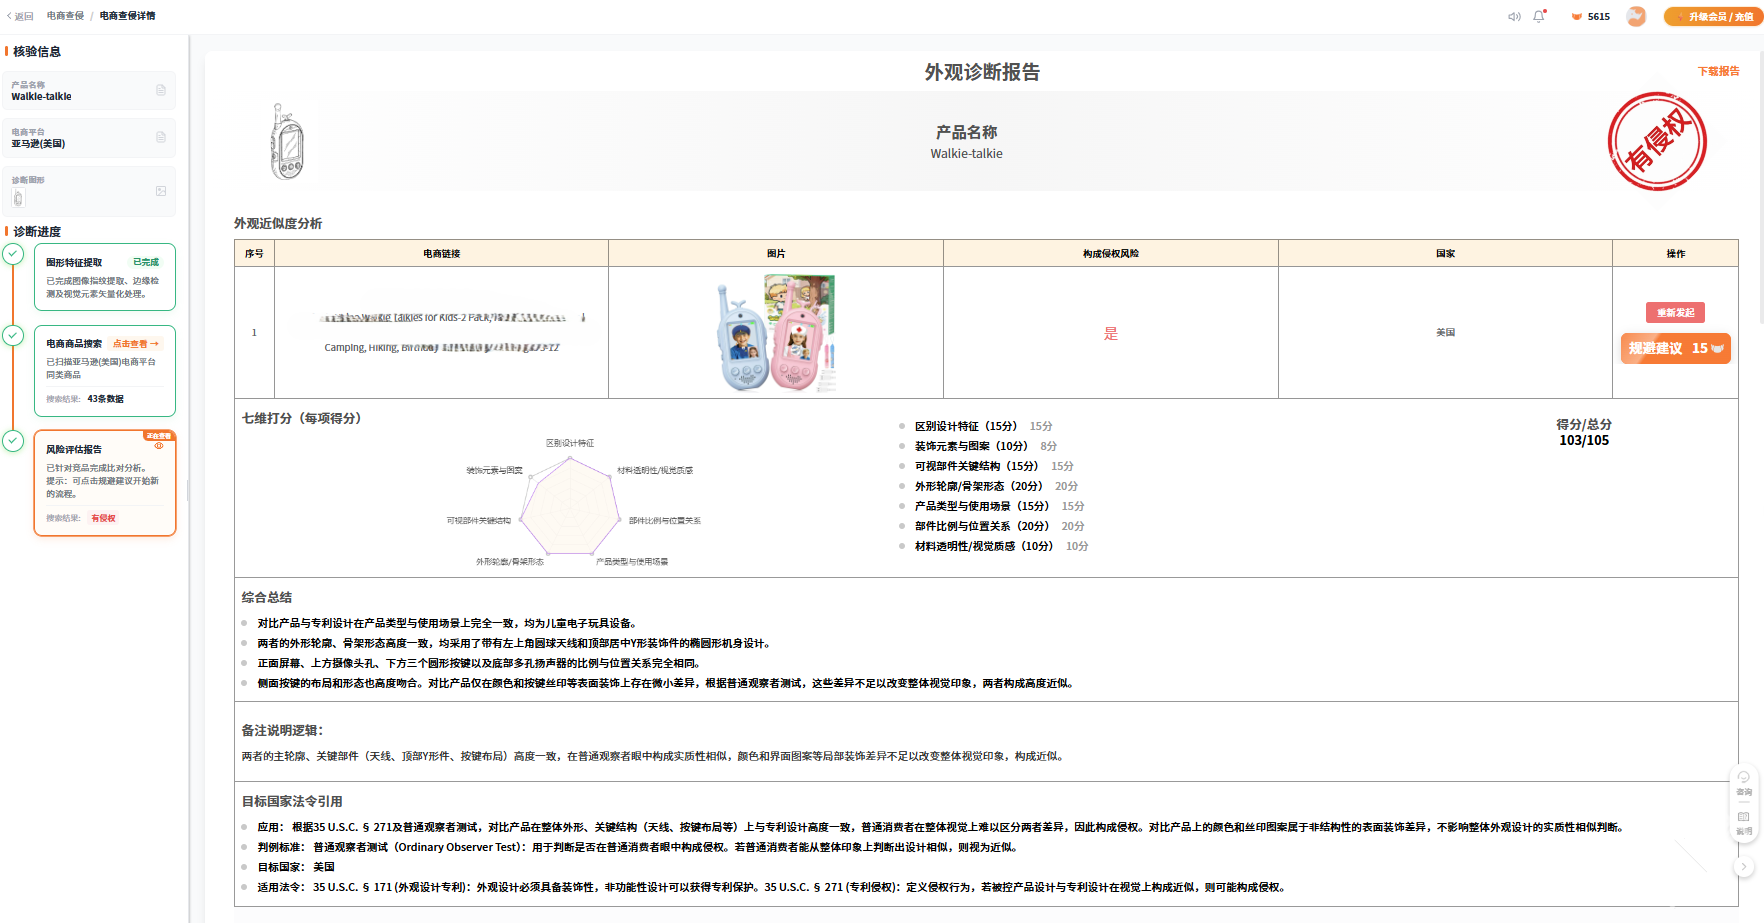Click the document icon in 电商平台 field
This screenshot has height=923, width=1764.
(x=160, y=137)
